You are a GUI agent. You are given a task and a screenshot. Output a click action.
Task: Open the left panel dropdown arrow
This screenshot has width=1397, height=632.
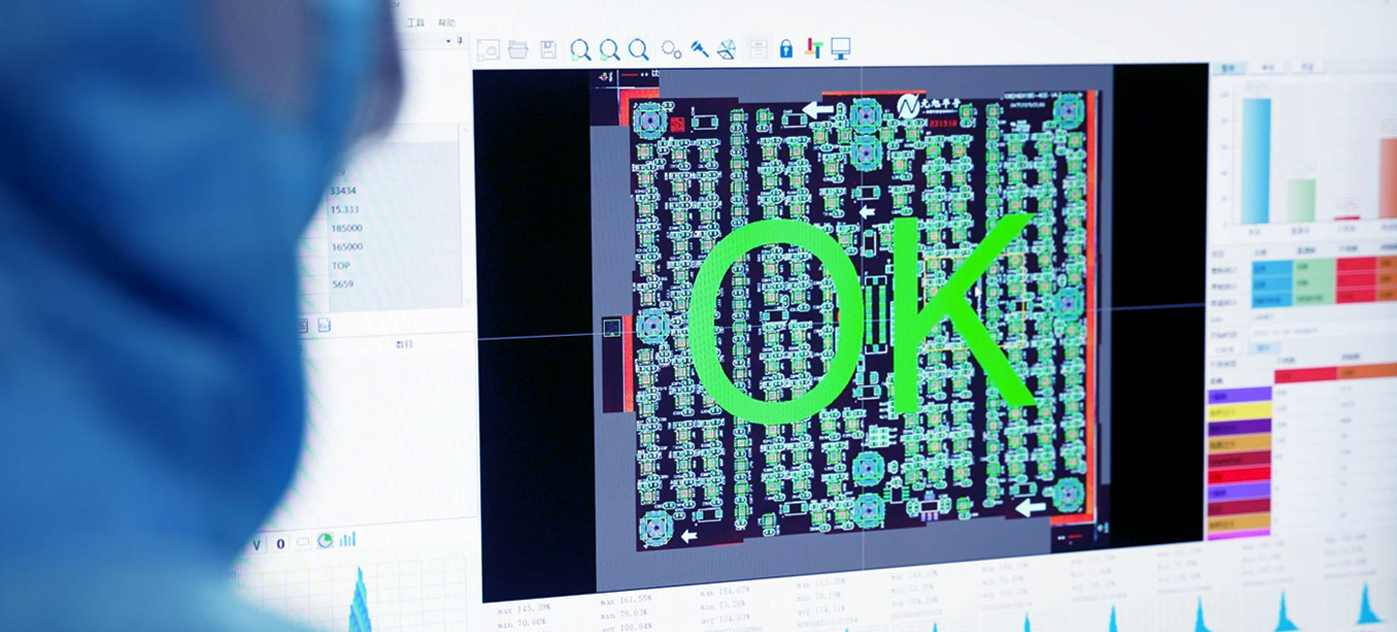coord(447,41)
